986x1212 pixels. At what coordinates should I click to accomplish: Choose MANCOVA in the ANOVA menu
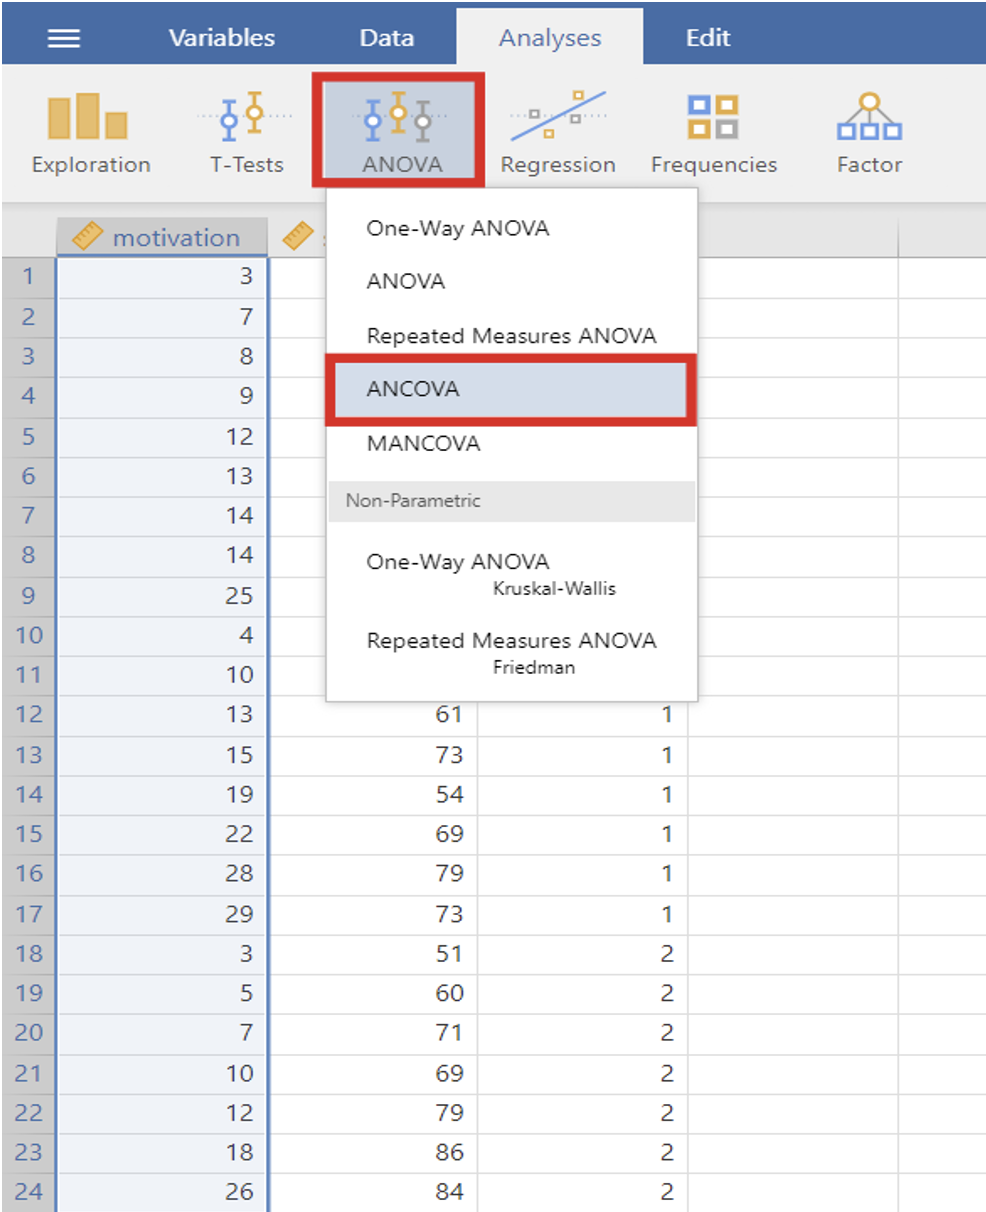(423, 443)
